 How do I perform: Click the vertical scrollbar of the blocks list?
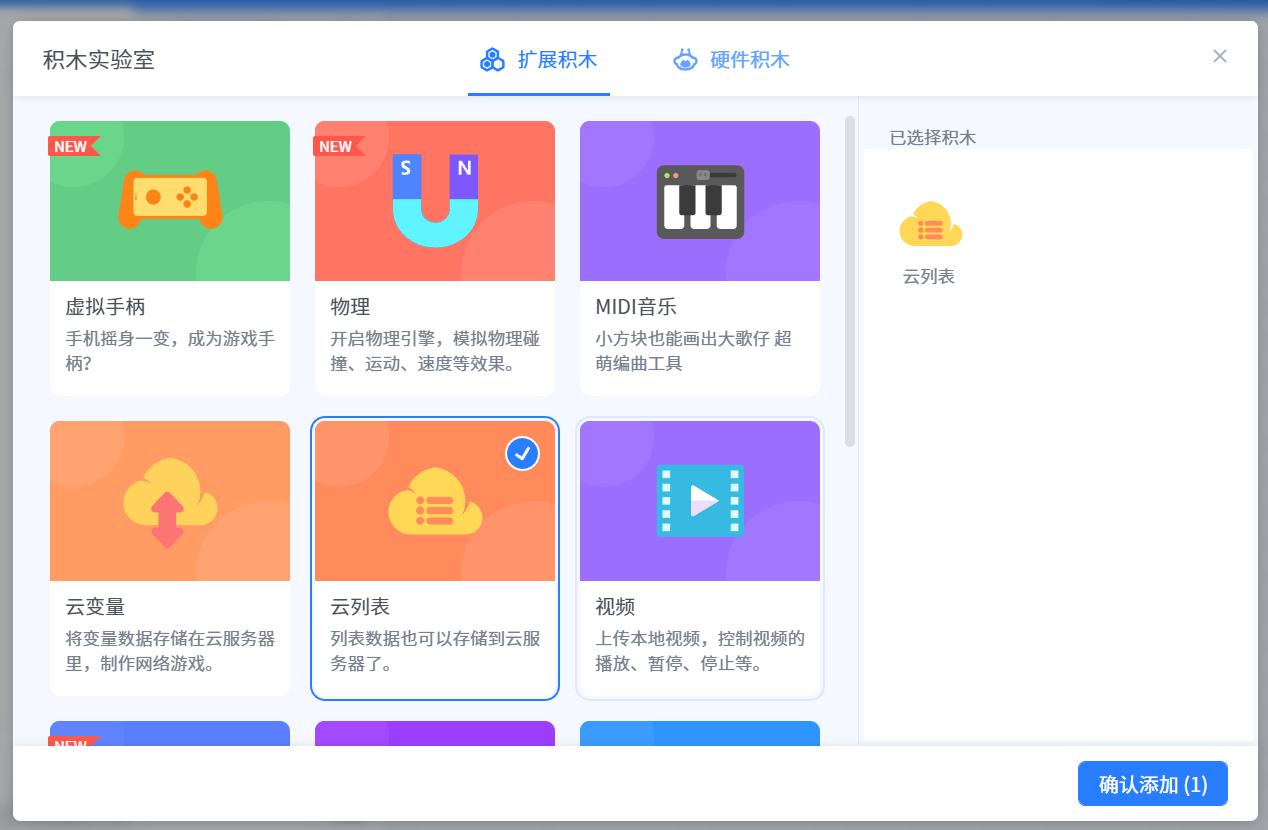click(850, 281)
